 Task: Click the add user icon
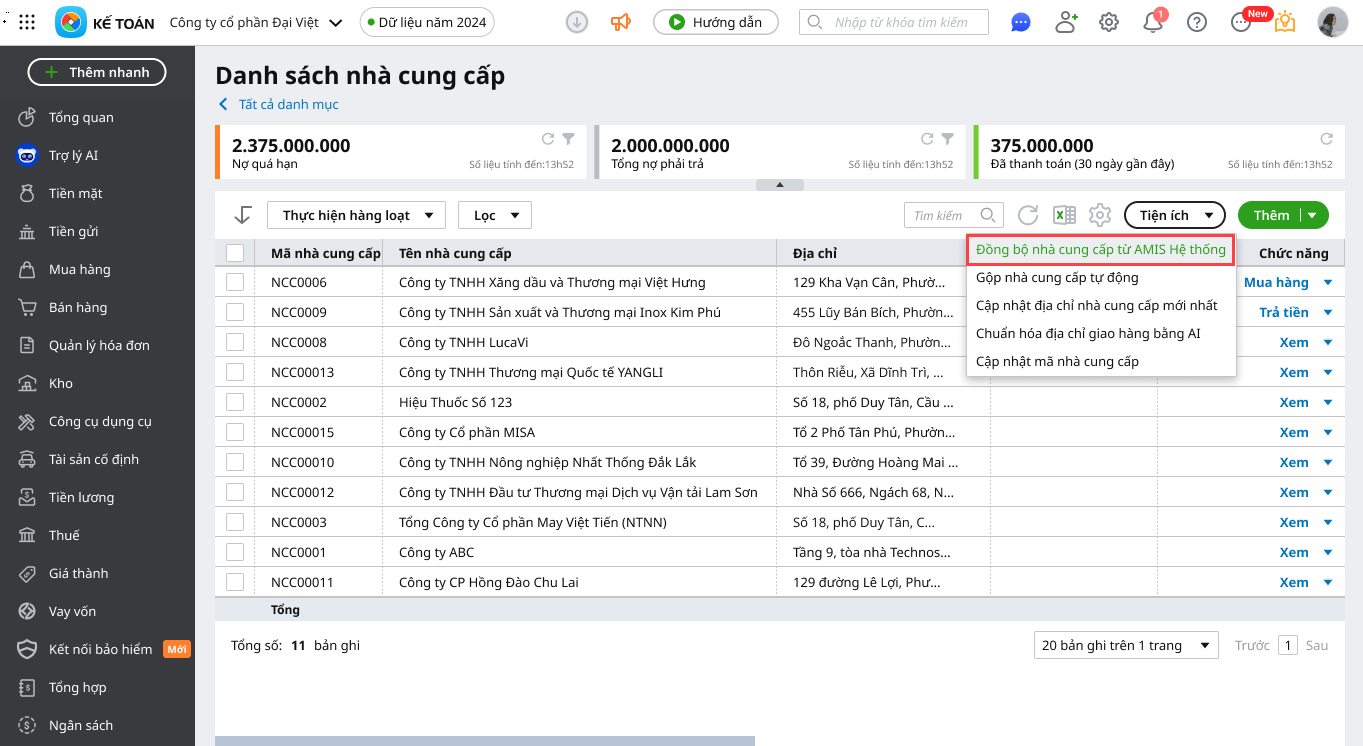[x=1066, y=22]
